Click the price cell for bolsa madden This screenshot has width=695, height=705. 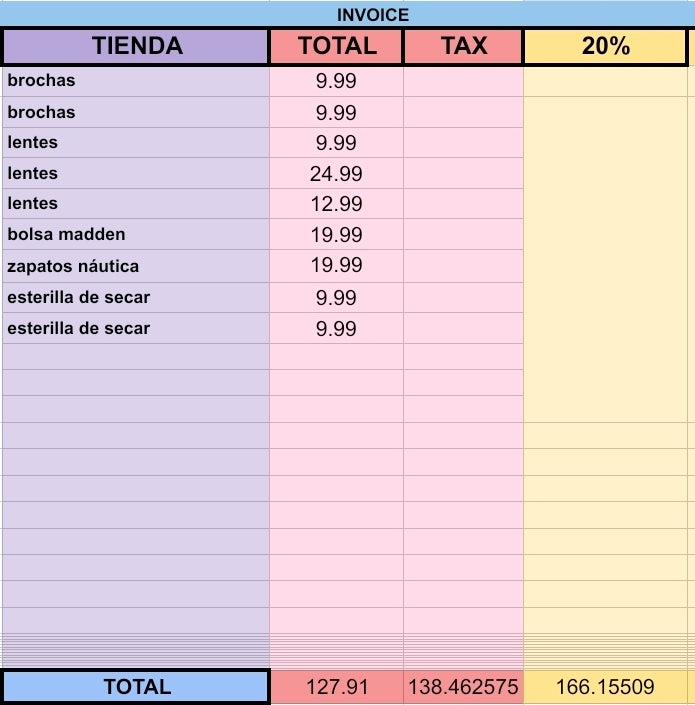click(x=336, y=234)
